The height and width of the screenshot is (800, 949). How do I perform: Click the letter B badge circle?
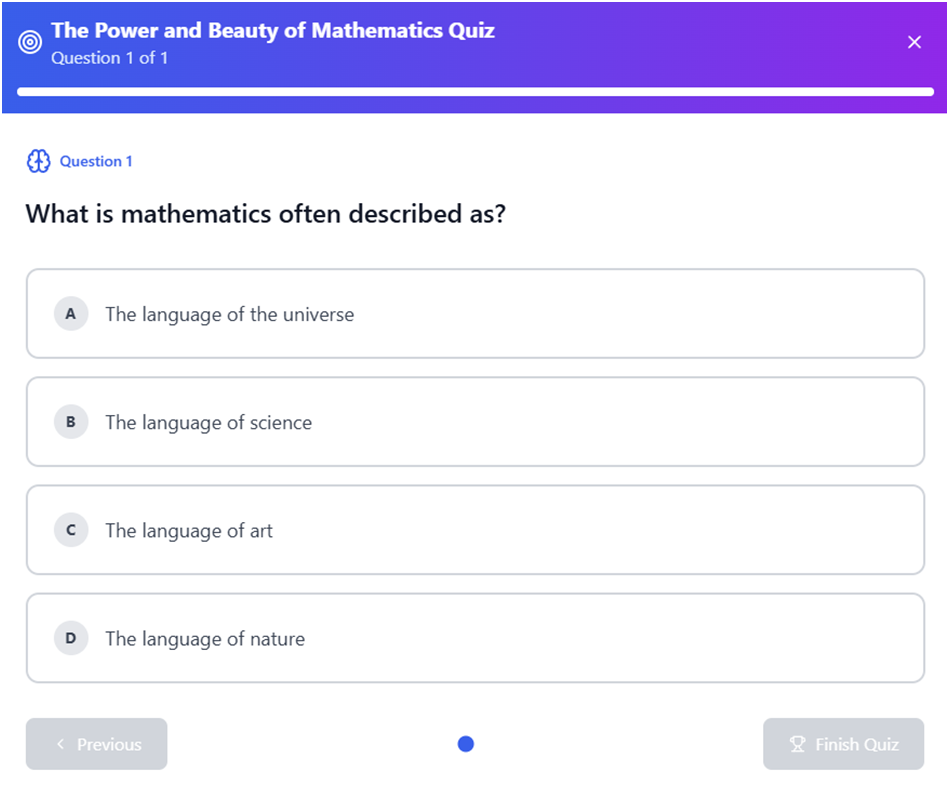click(70, 422)
